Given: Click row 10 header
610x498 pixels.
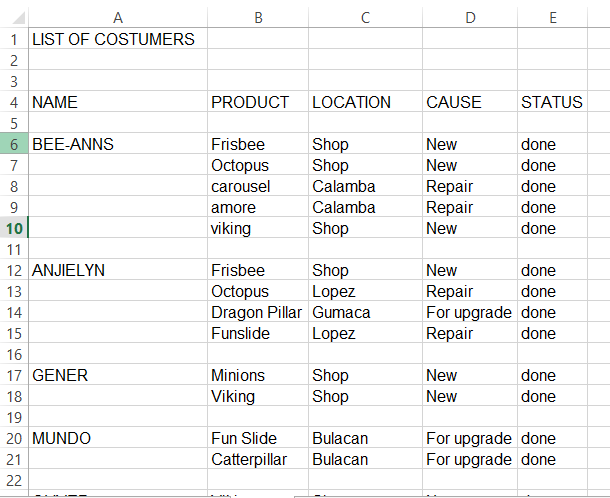Looking at the screenshot, I should tap(14, 228).
